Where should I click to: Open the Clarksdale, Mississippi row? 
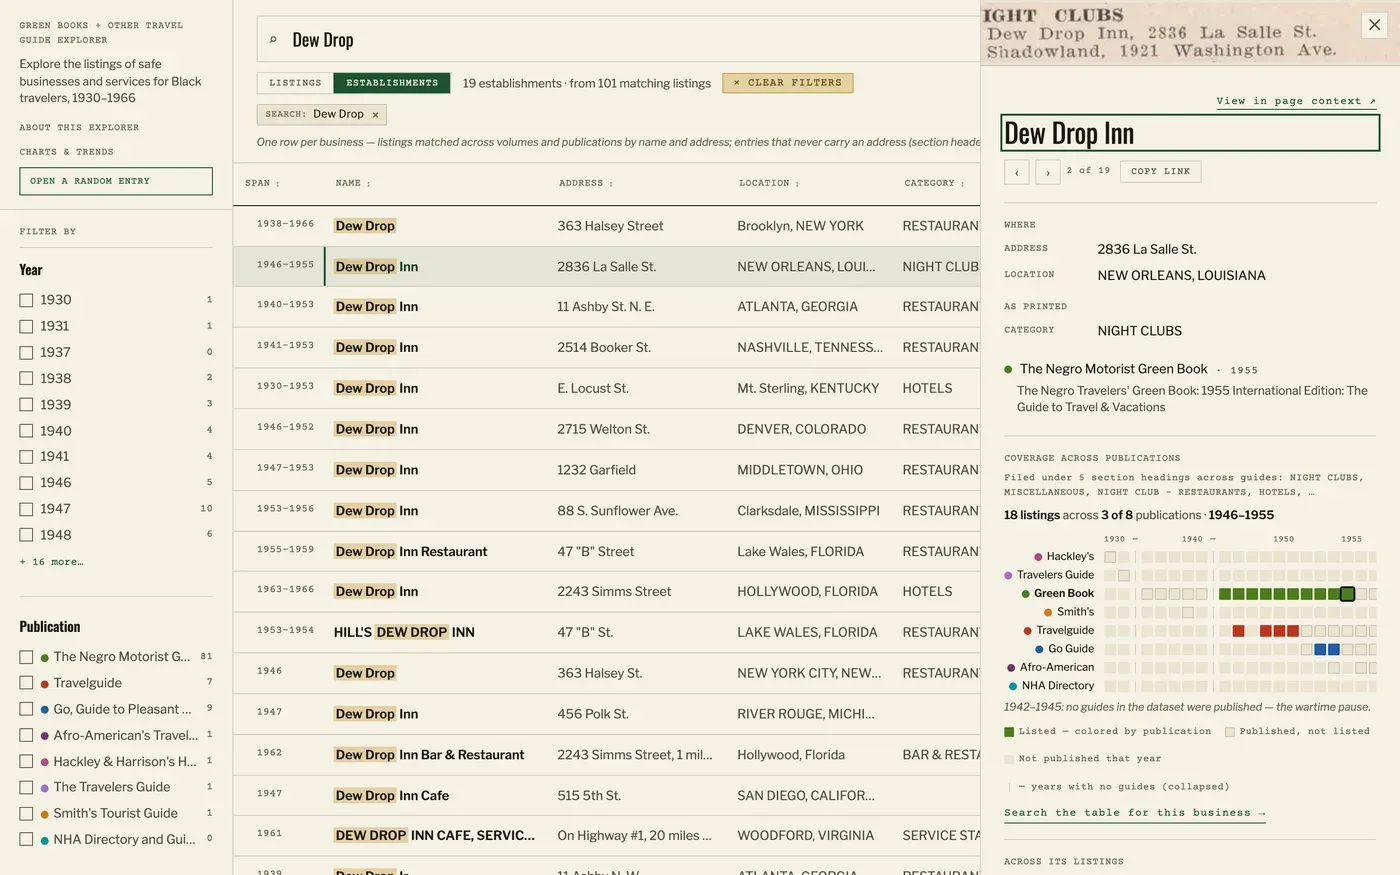(607, 511)
